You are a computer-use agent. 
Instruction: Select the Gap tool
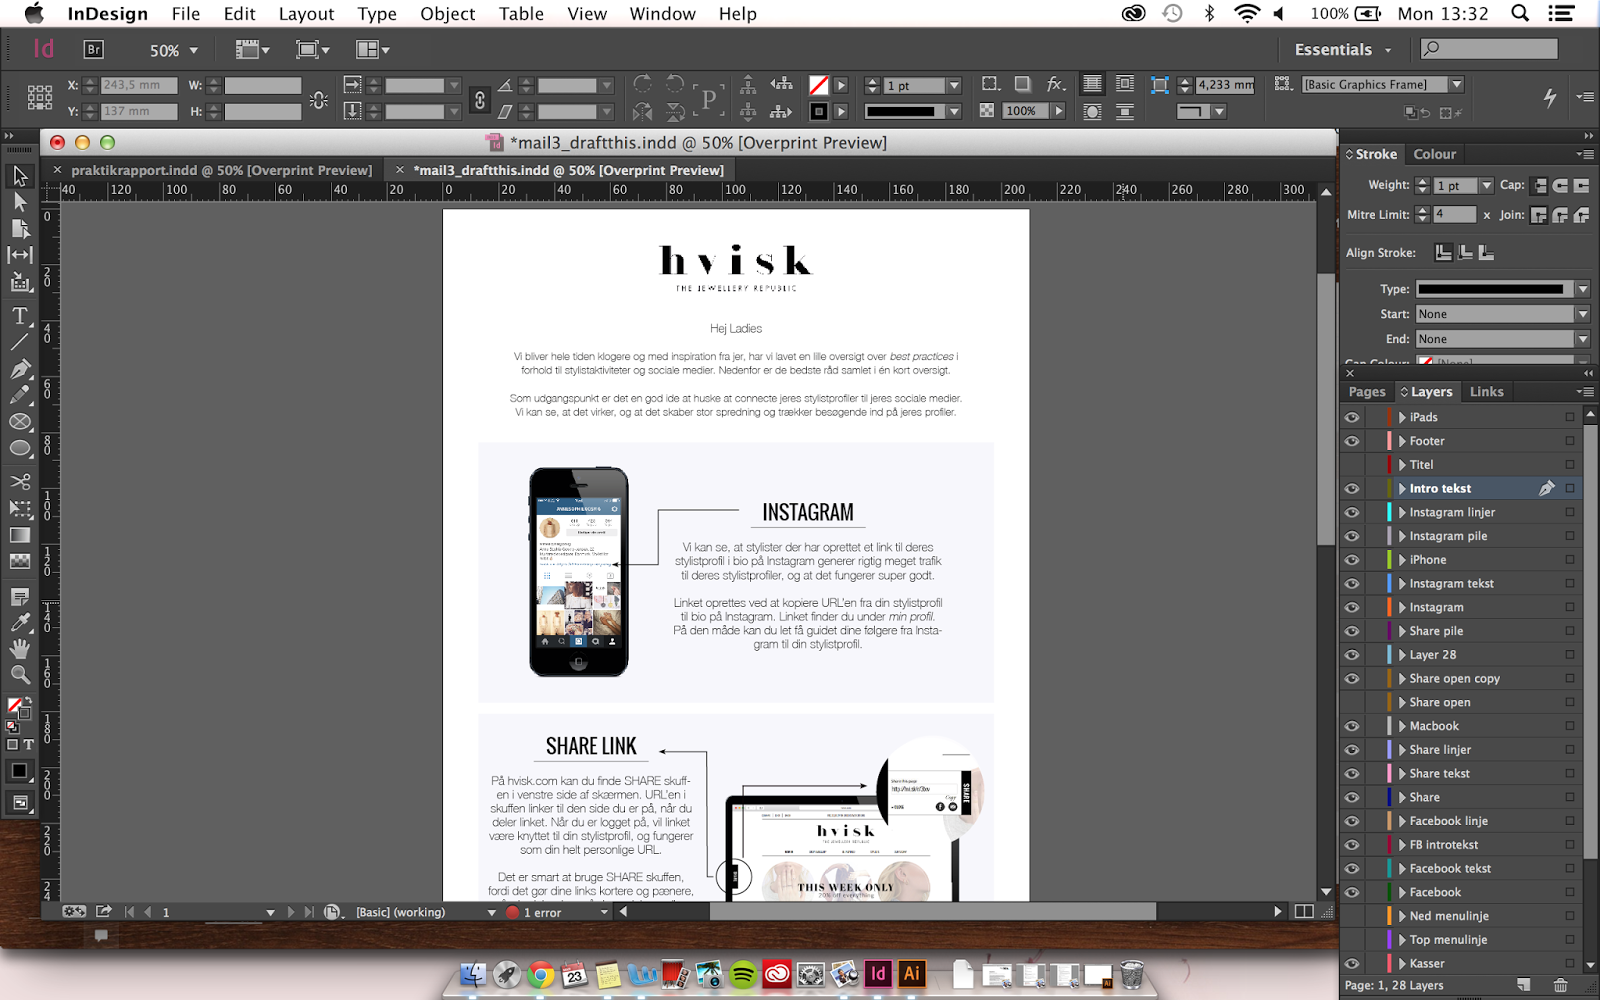[x=20, y=255]
